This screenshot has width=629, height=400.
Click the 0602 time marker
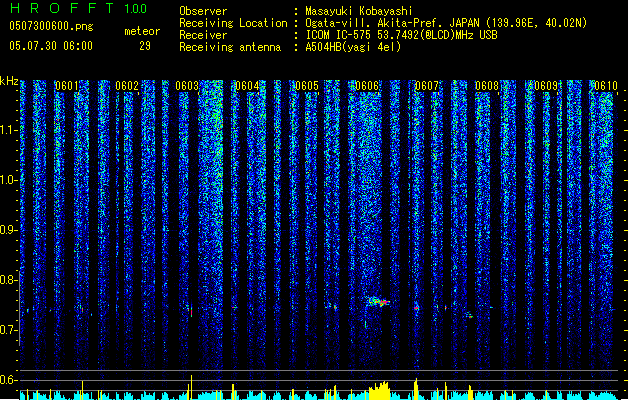[127, 86]
